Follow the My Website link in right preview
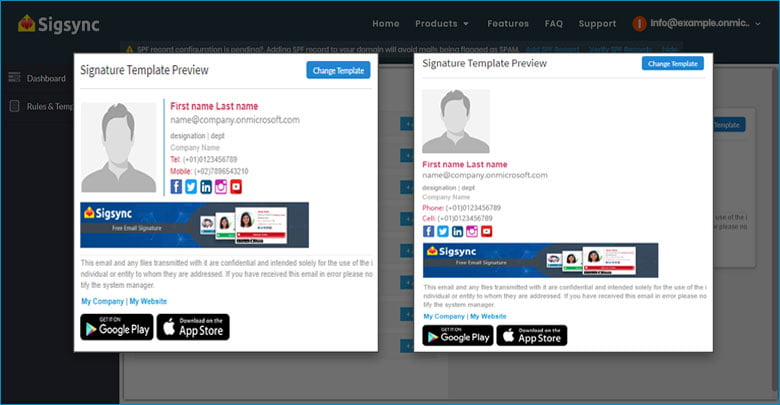This screenshot has width=780, height=405. [x=488, y=316]
